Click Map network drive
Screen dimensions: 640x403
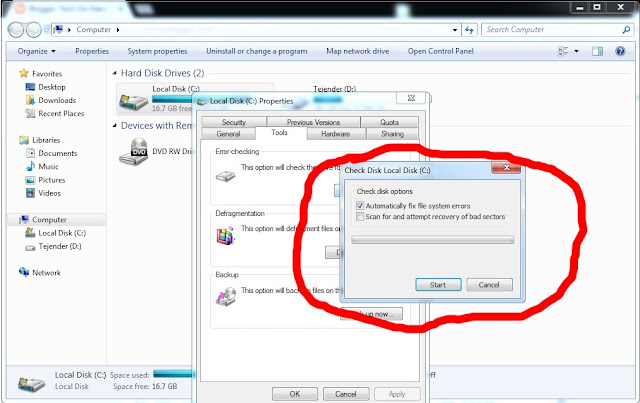pos(358,51)
